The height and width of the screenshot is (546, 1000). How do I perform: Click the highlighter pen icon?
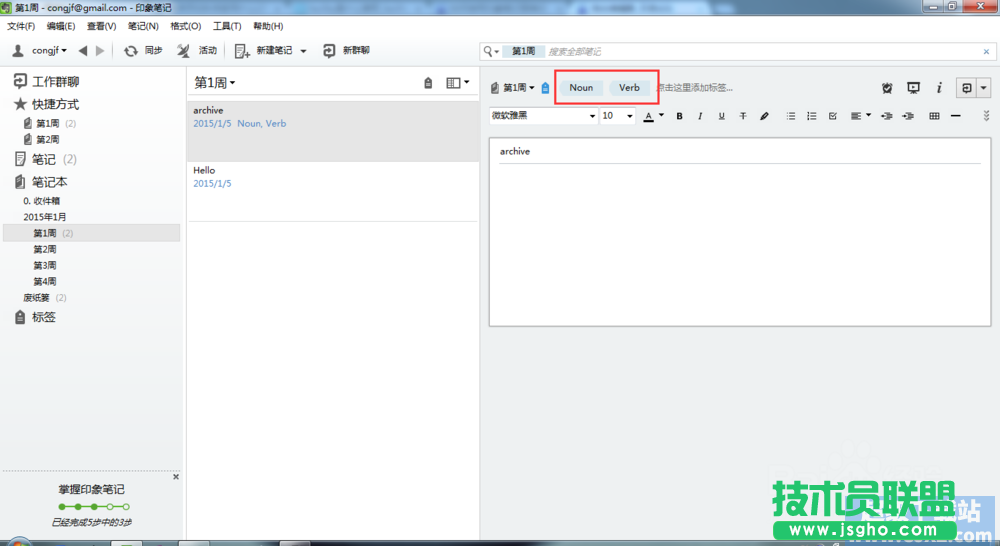(x=765, y=116)
